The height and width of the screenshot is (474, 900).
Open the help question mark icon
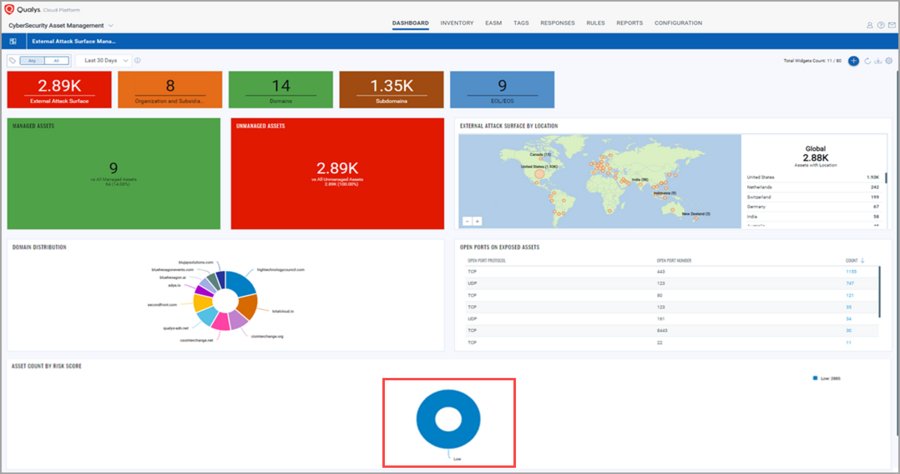[x=880, y=25]
